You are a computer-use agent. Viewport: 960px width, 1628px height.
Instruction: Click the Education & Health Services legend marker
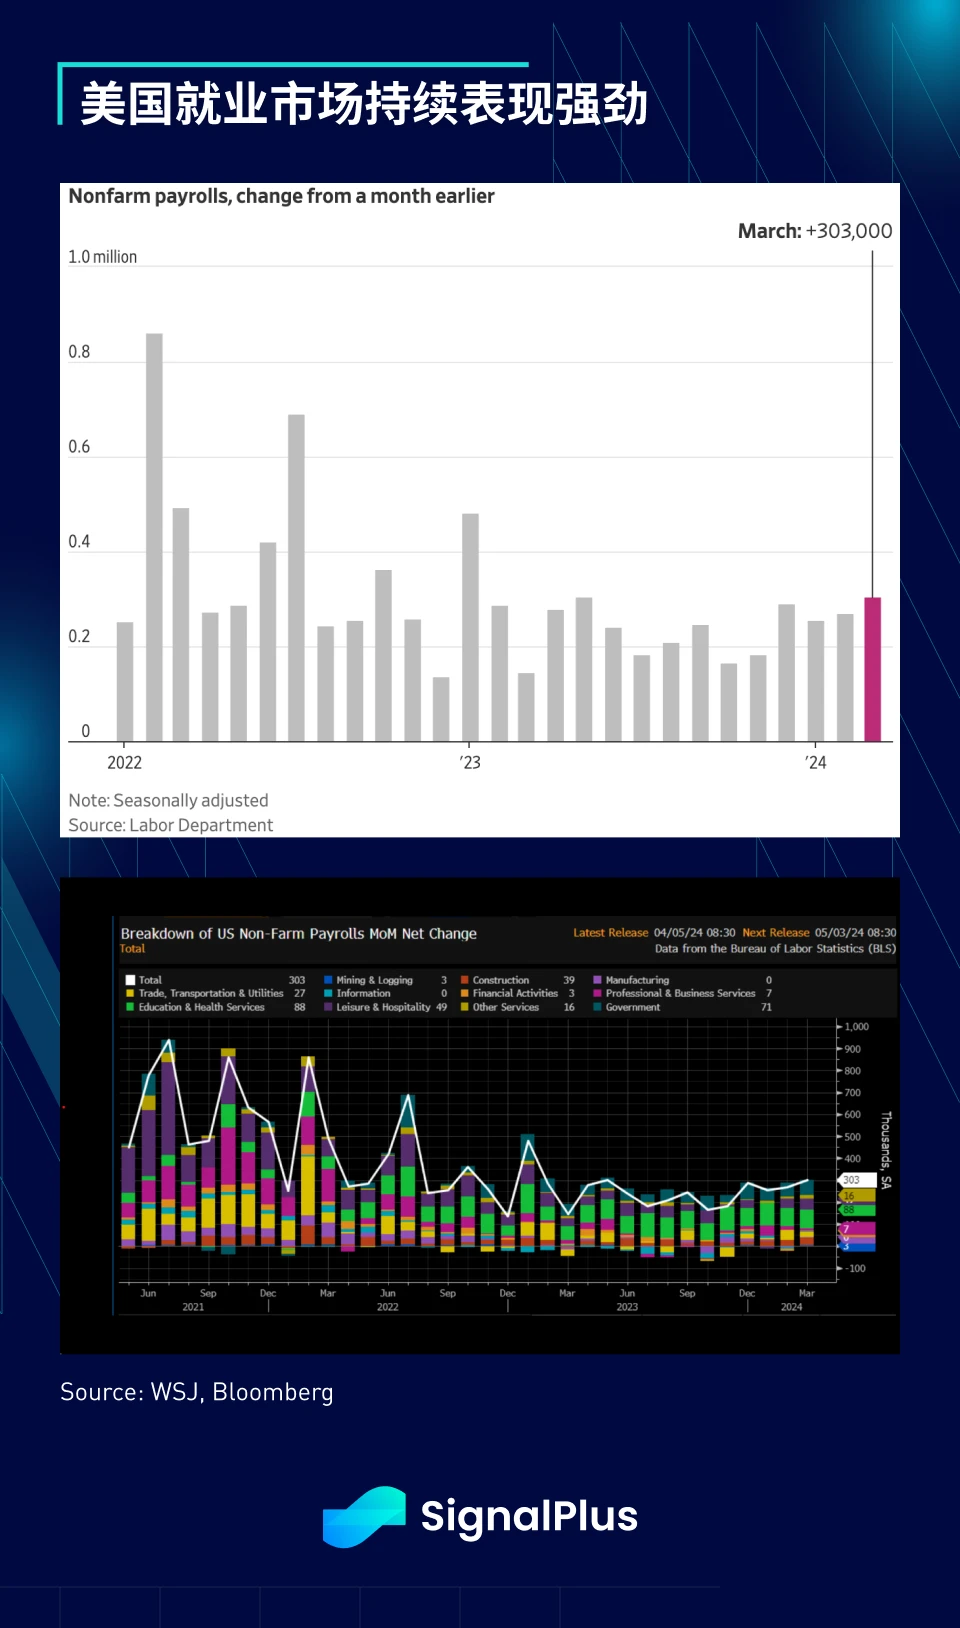[130, 1007]
